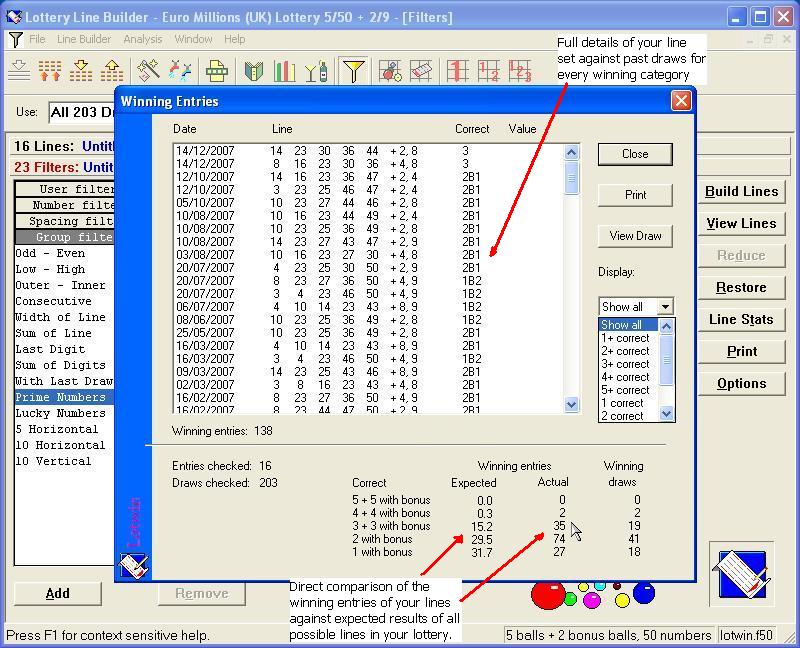Open the Display 'Show all' dropdown
The height and width of the screenshot is (648, 800).
click(665, 307)
